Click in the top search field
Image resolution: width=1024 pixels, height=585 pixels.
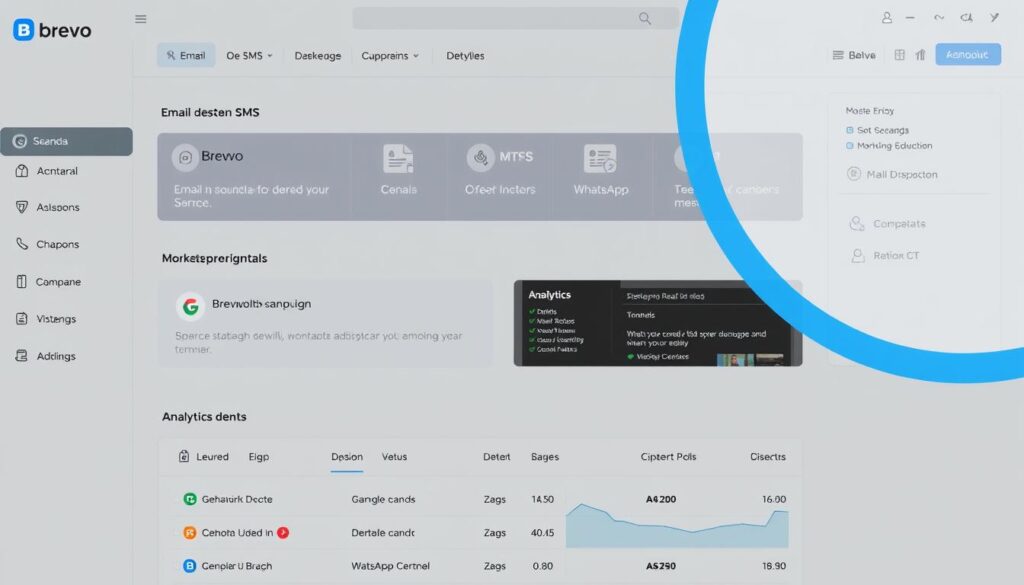[x=516, y=18]
